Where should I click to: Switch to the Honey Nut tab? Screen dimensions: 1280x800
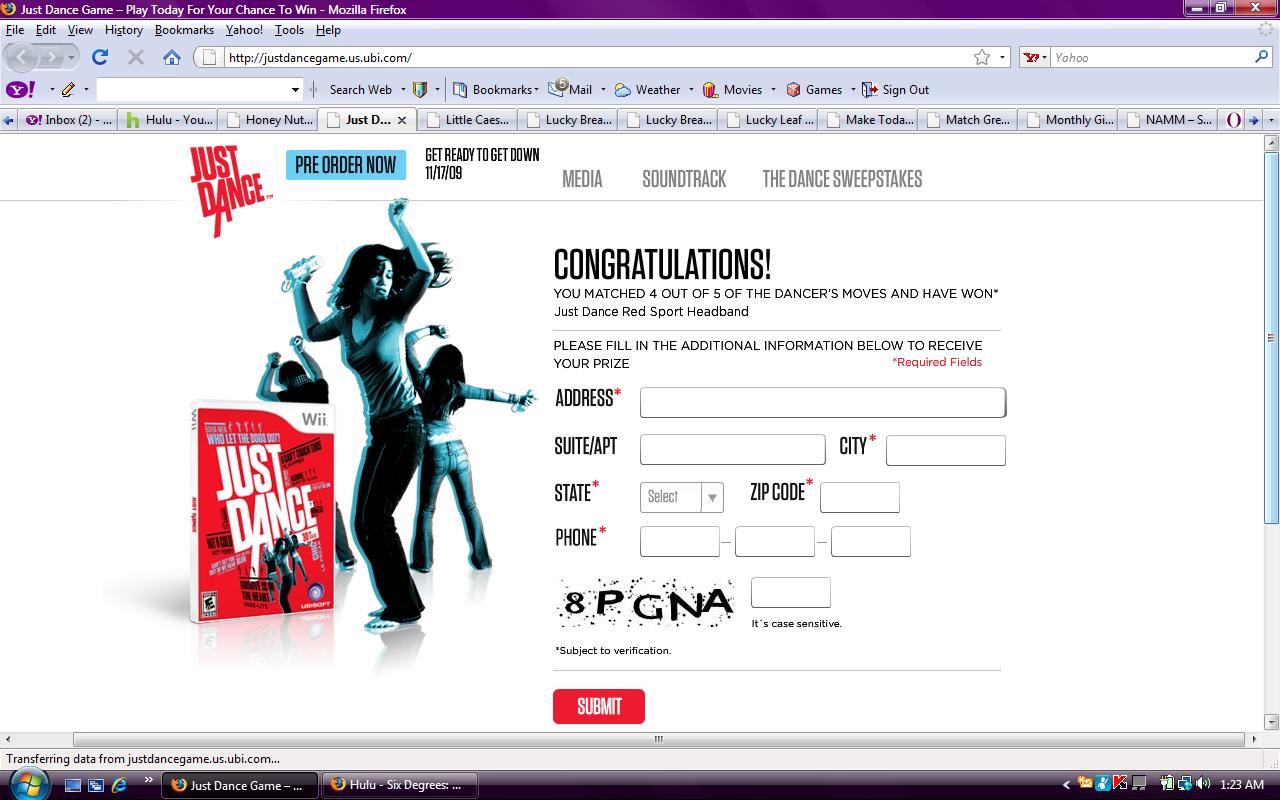coord(270,119)
